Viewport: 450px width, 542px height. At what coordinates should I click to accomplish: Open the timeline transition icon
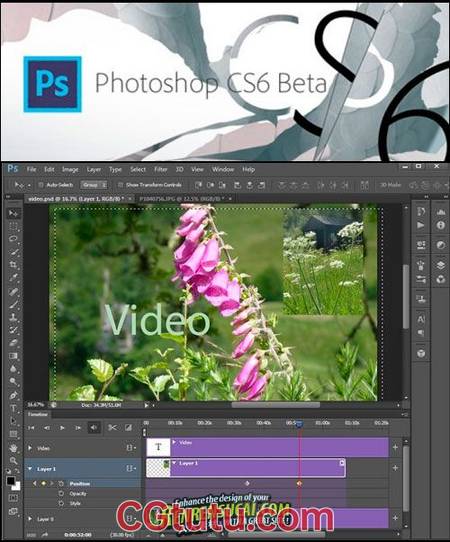tap(128, 428)
